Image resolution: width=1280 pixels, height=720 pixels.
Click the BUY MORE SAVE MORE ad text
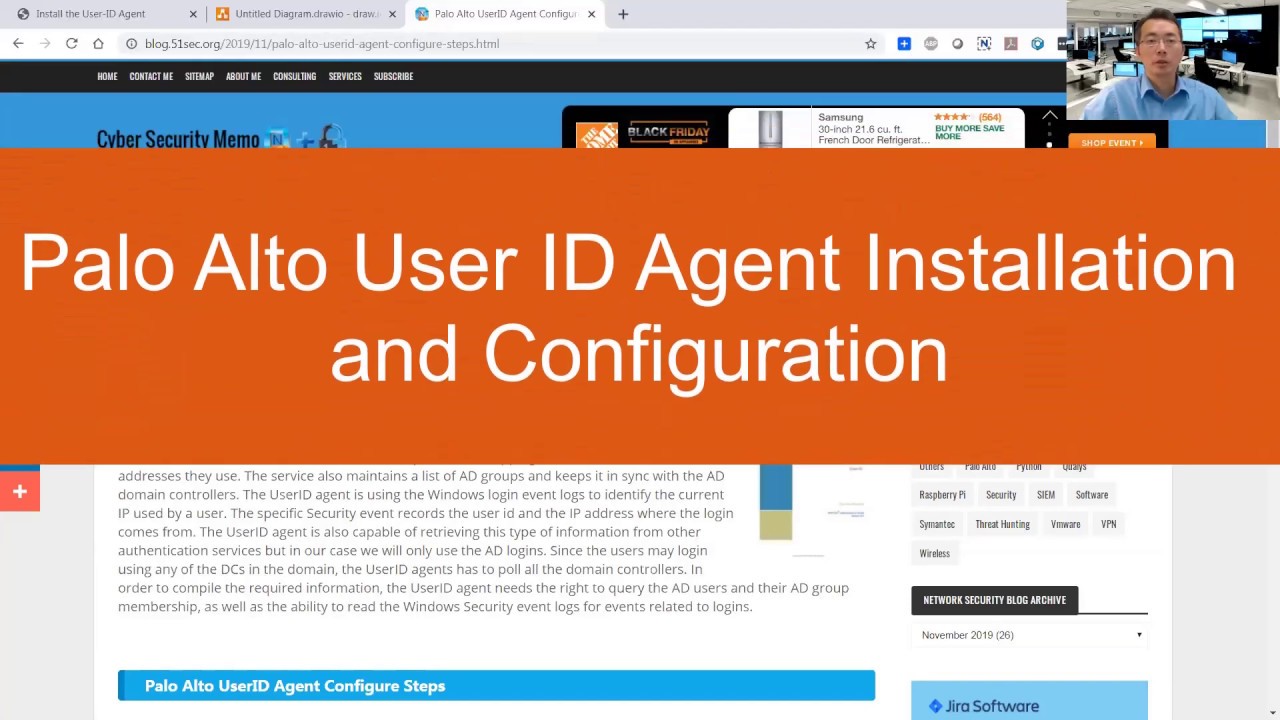click(970, 133)
